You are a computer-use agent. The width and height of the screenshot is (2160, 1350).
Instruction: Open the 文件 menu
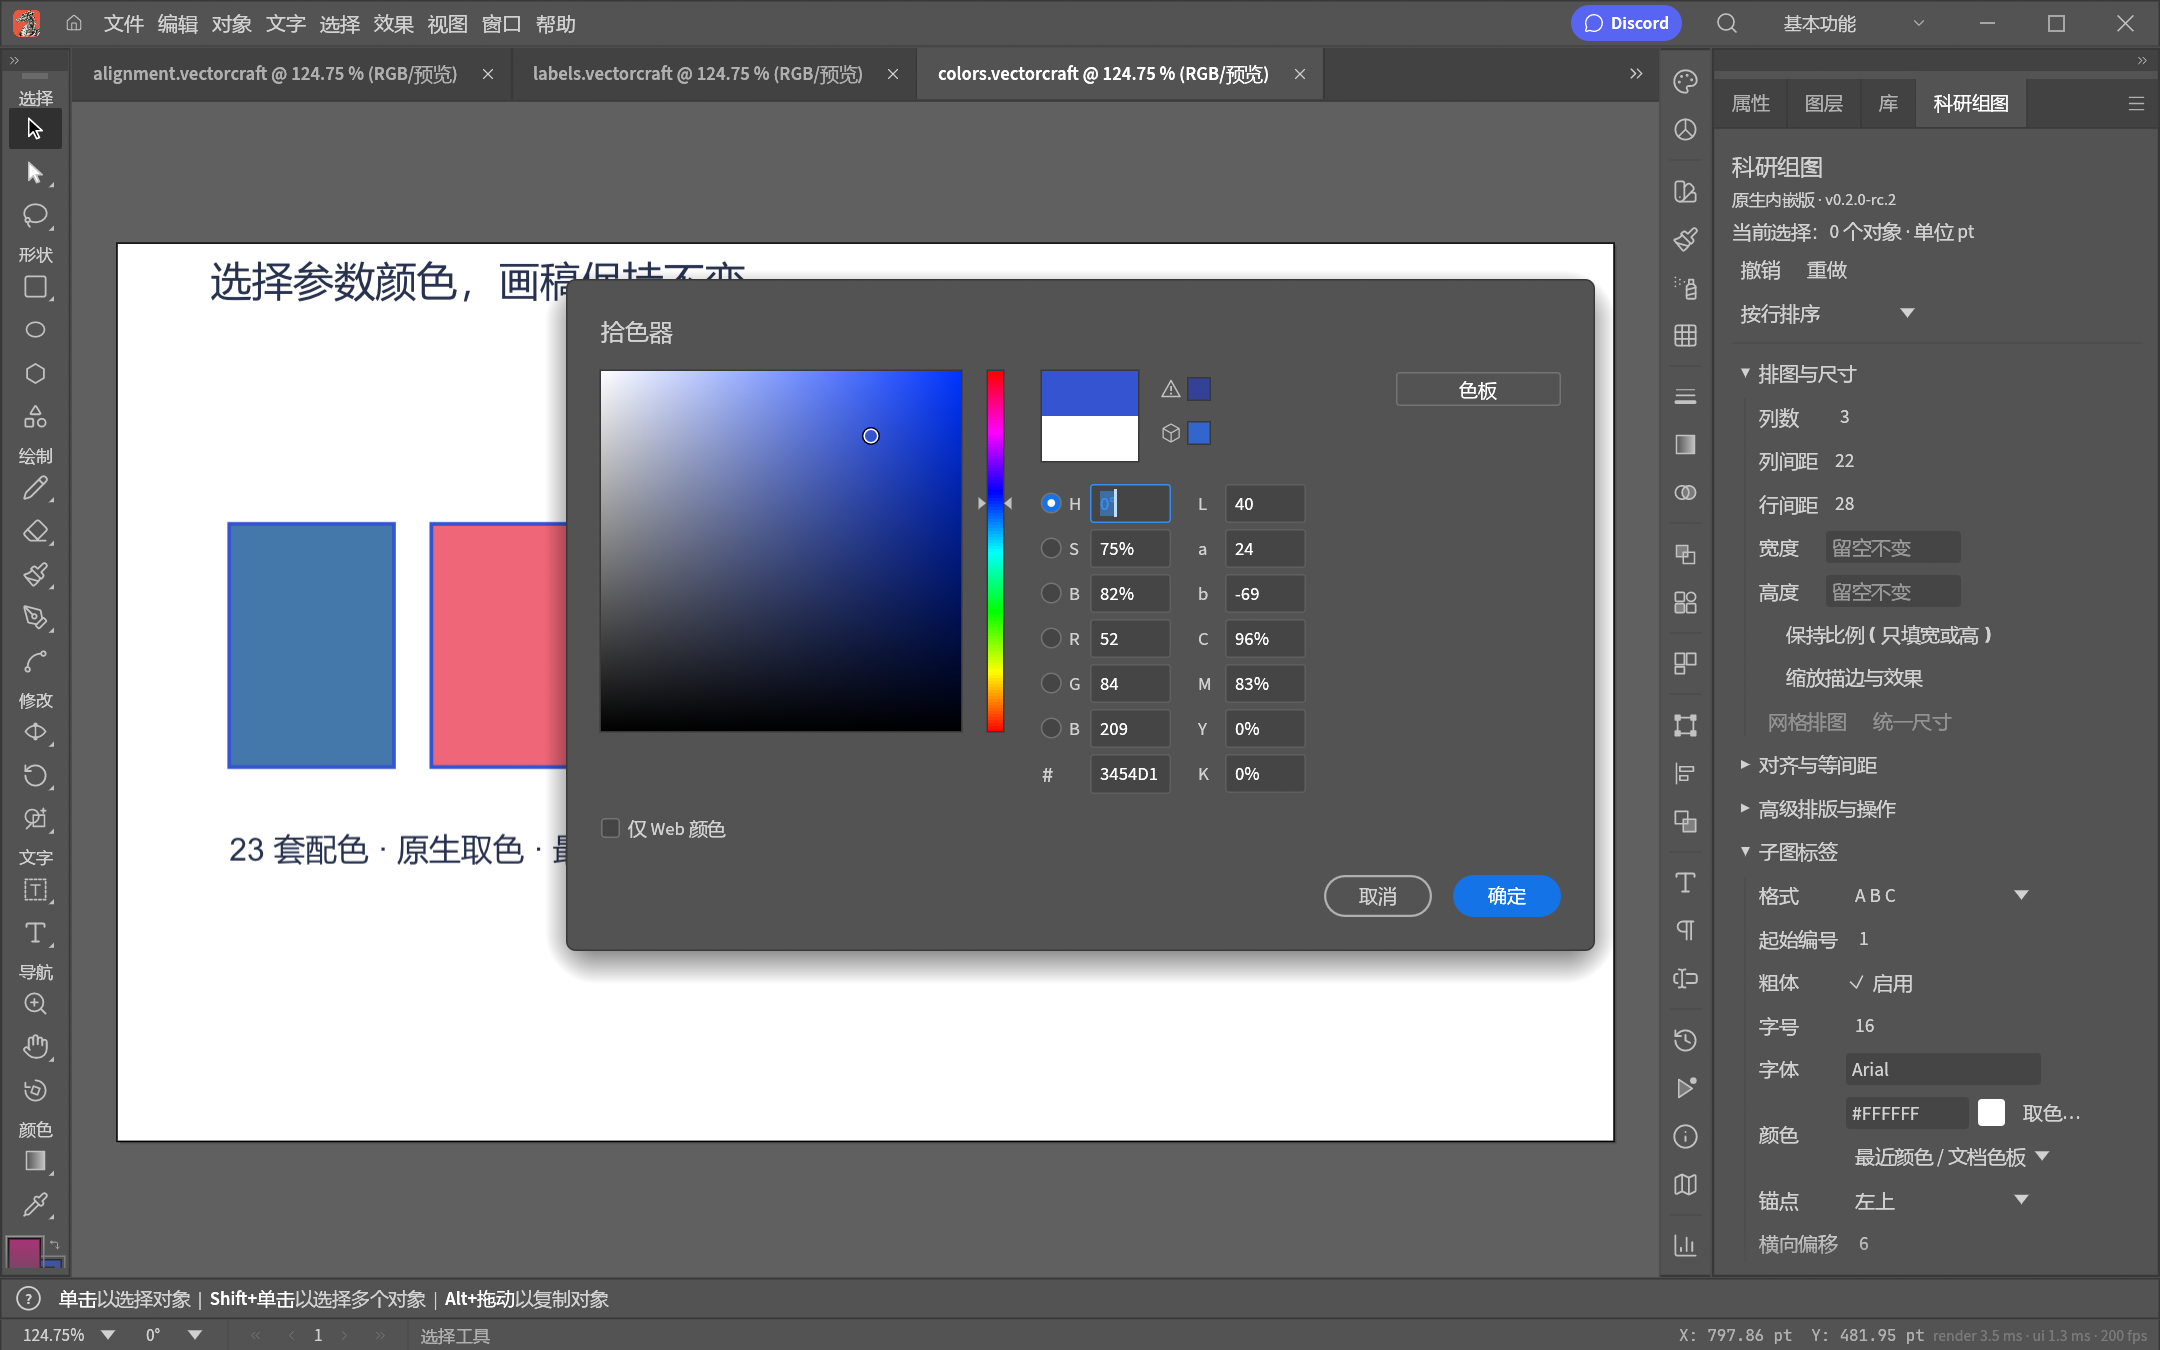[124, 23]
